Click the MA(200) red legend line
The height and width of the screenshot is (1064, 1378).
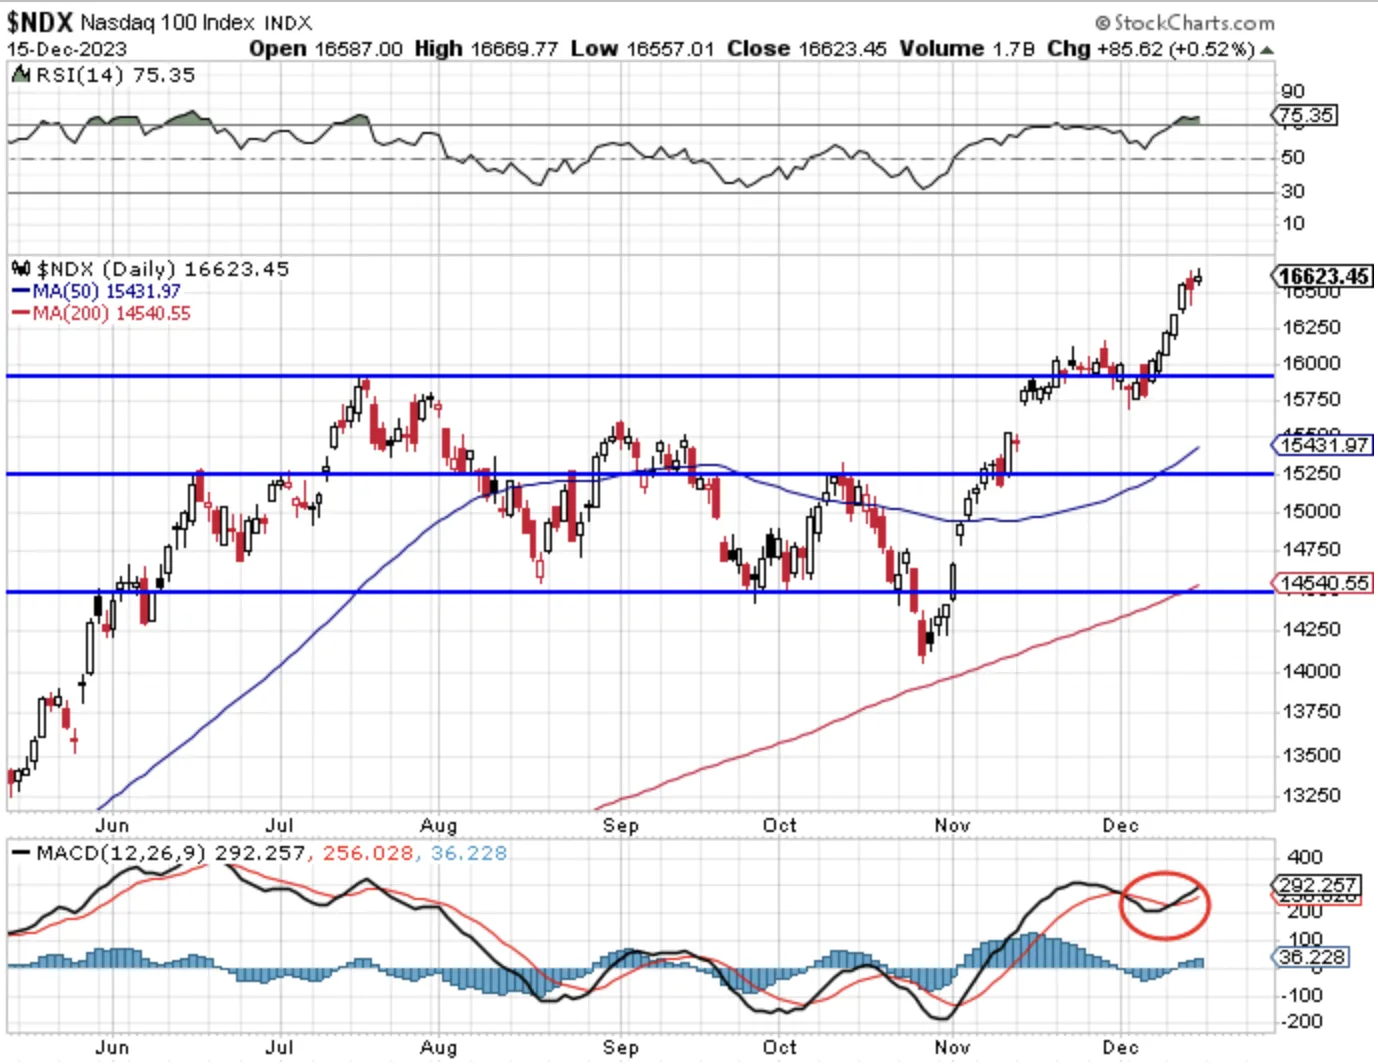tap(21, 313)
